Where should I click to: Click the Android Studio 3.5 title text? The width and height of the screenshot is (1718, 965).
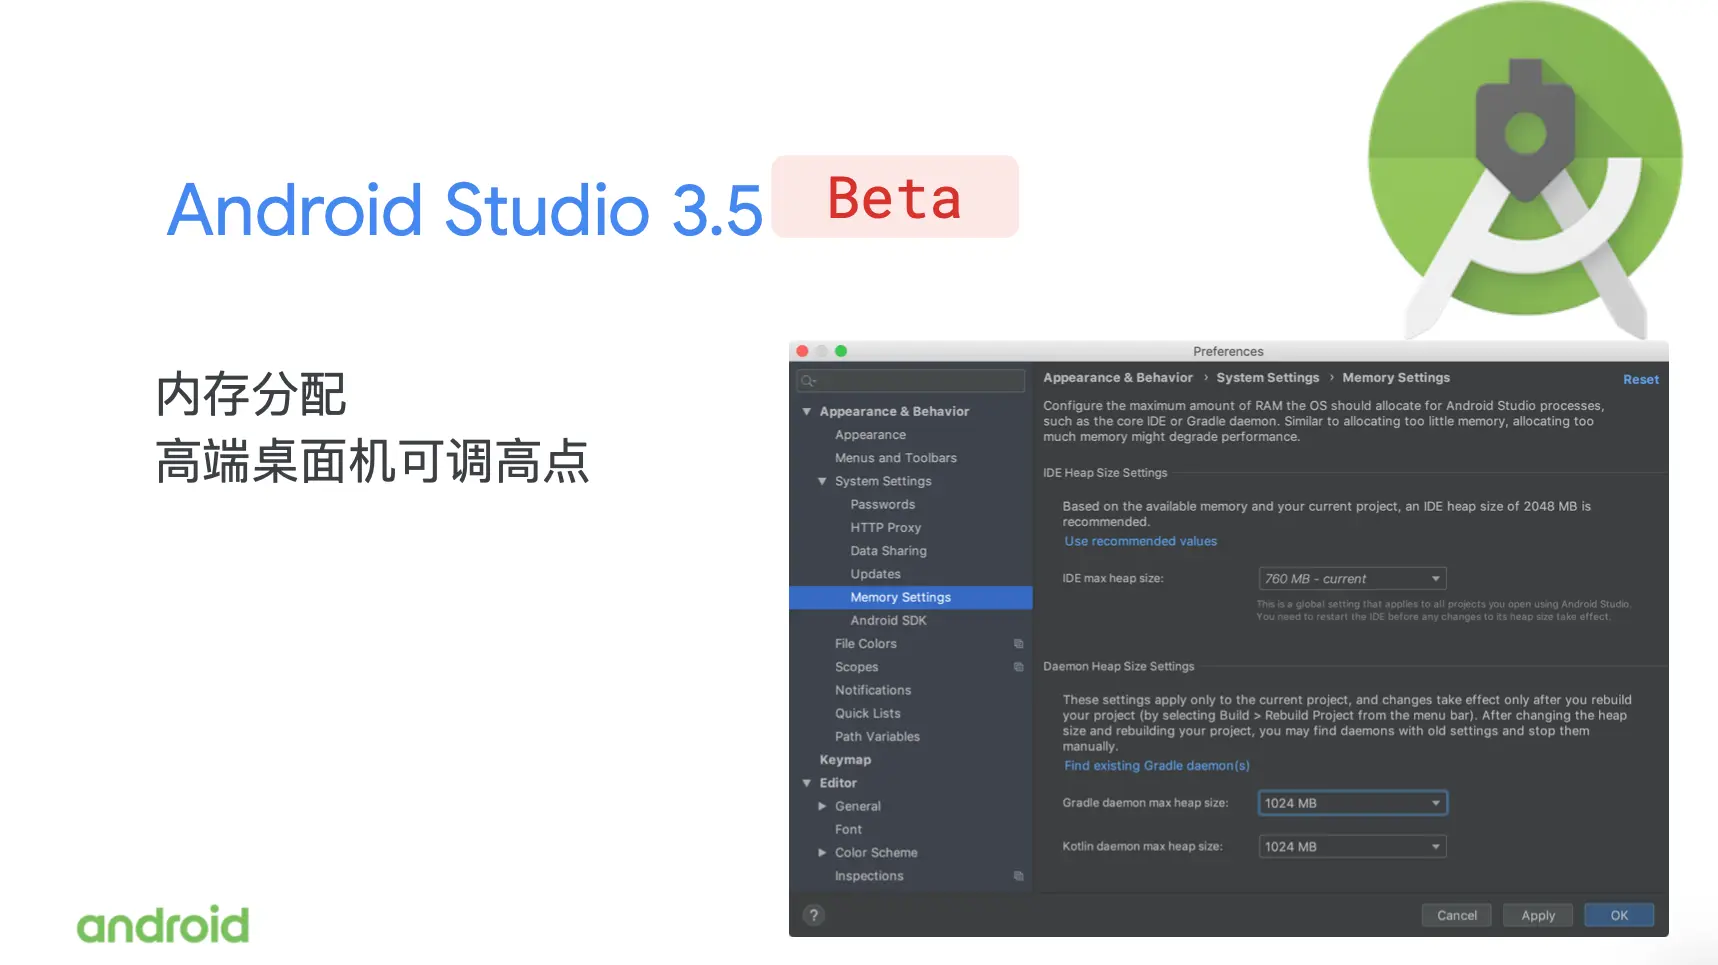[465, 210]
